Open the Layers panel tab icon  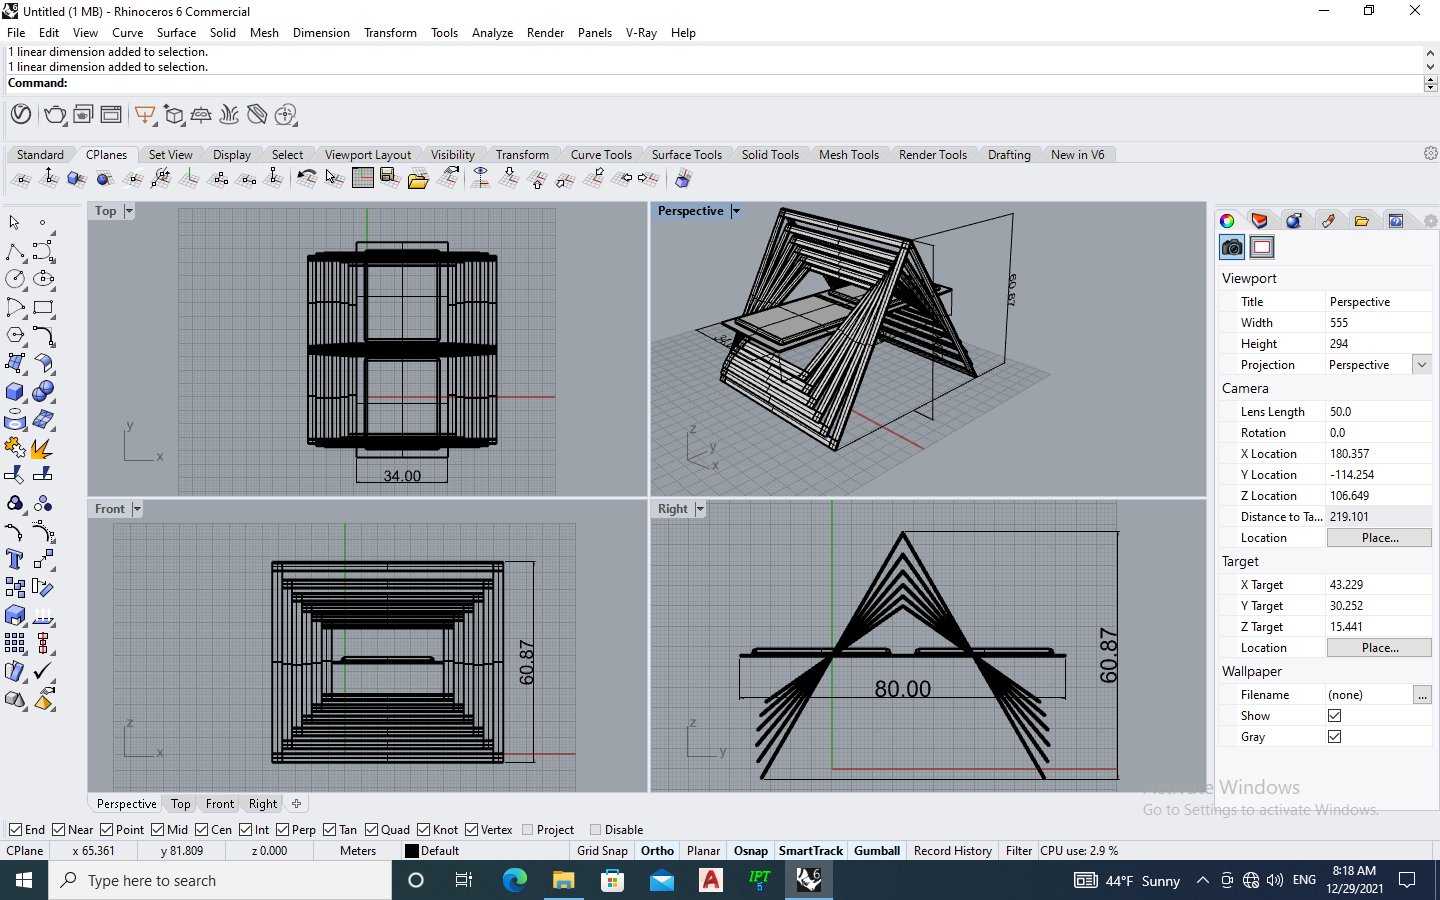click(1259, 221)
